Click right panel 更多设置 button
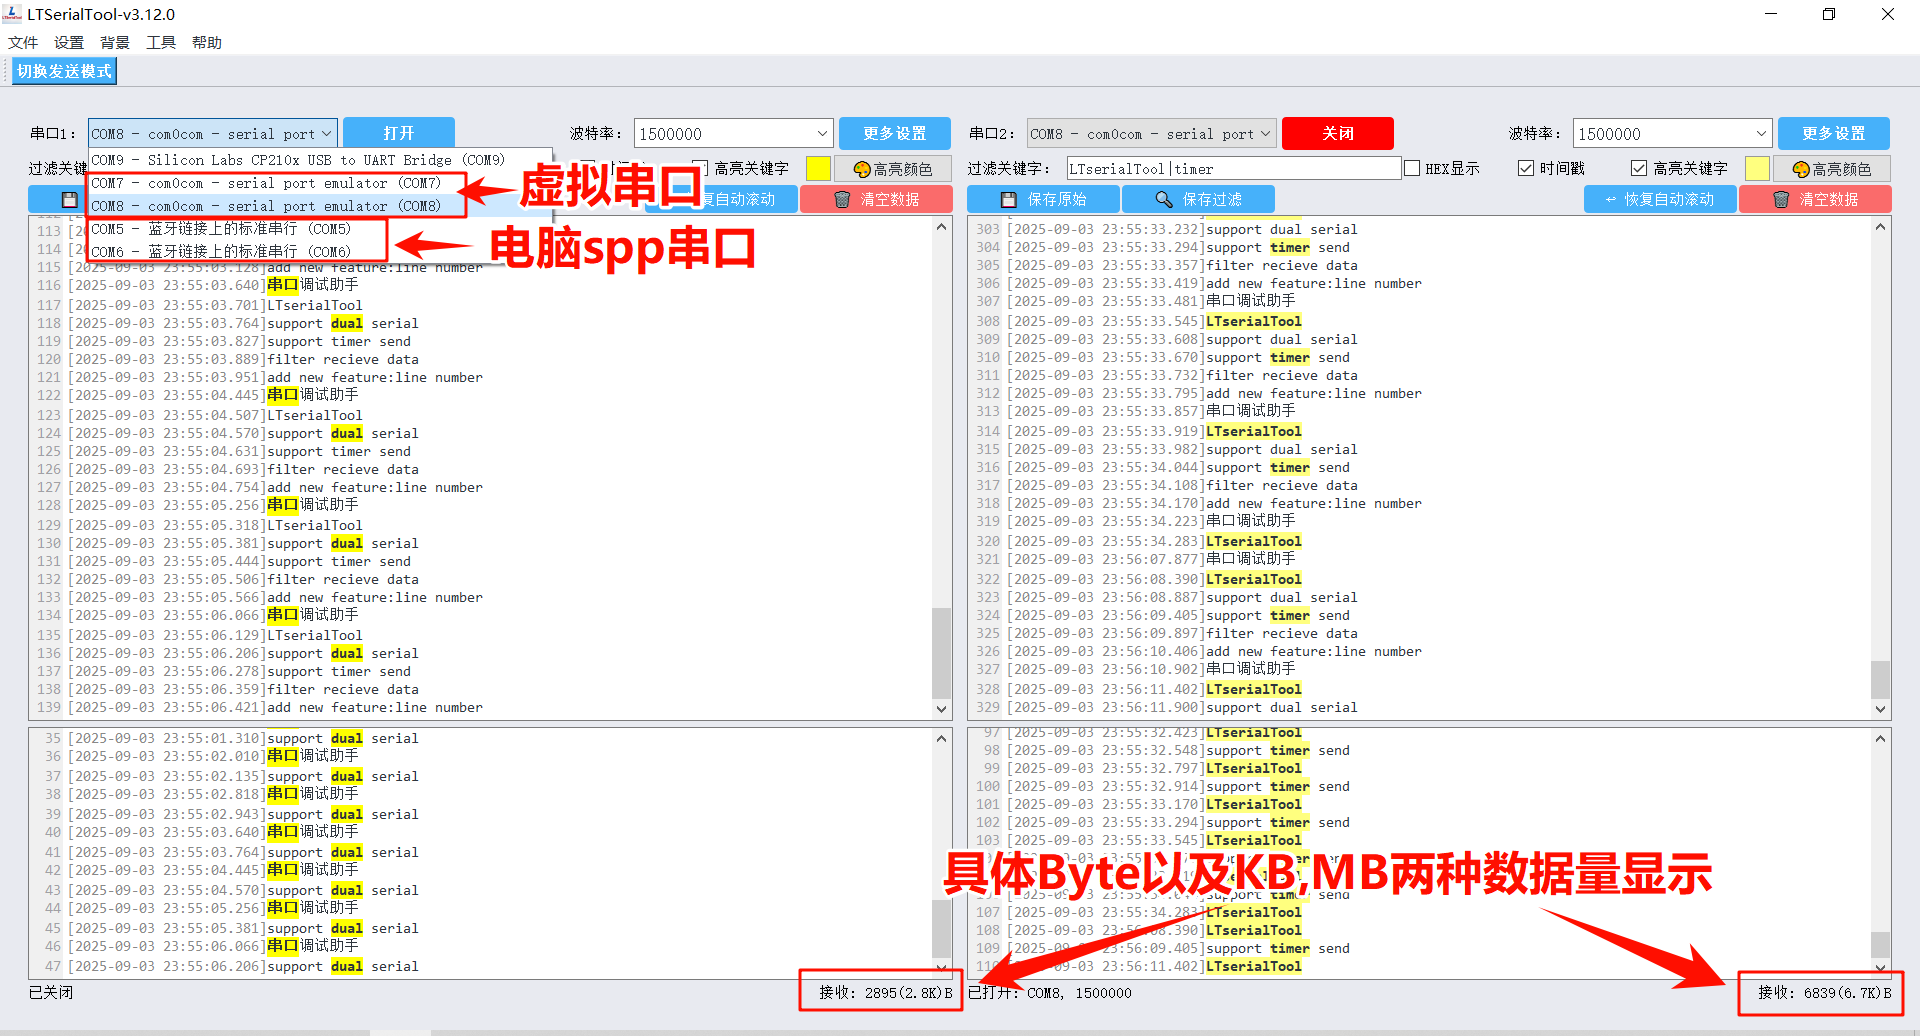The image size is (1920, 1036). (1833, 133)
